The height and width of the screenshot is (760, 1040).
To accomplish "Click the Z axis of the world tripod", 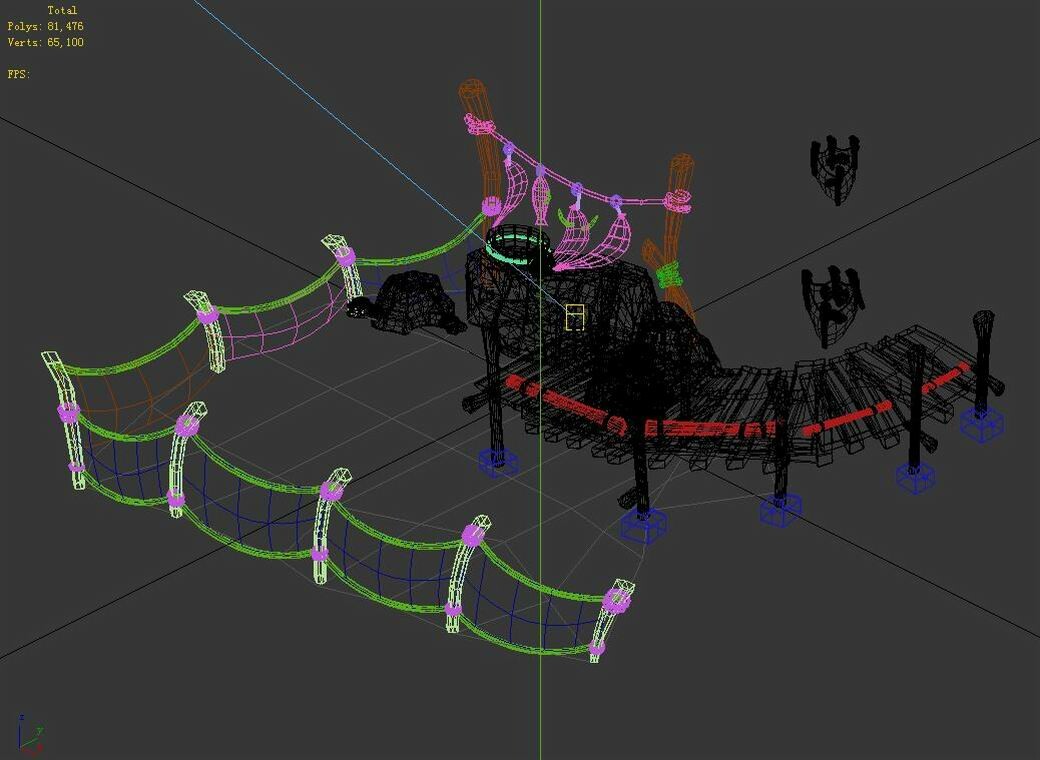I will coord(22,728).
